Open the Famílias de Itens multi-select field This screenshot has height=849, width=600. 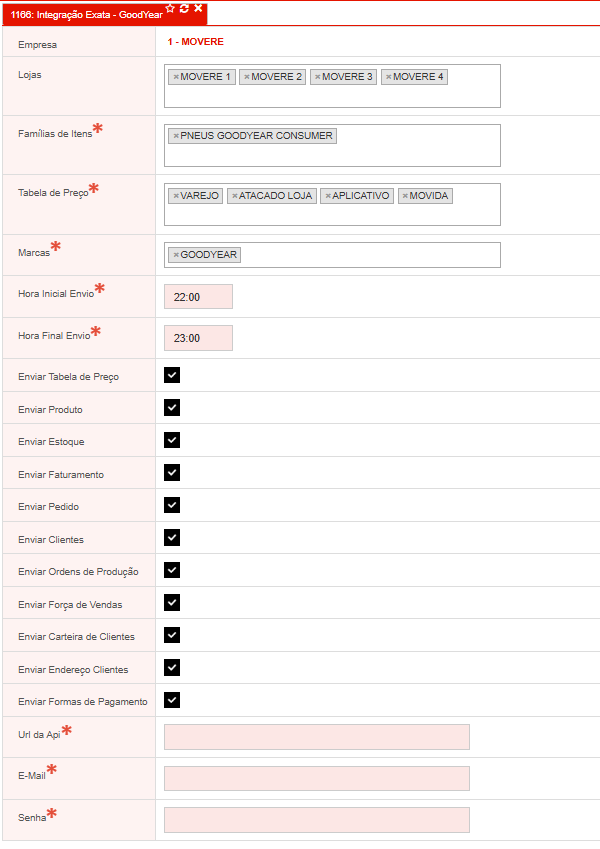pos(332,145)
